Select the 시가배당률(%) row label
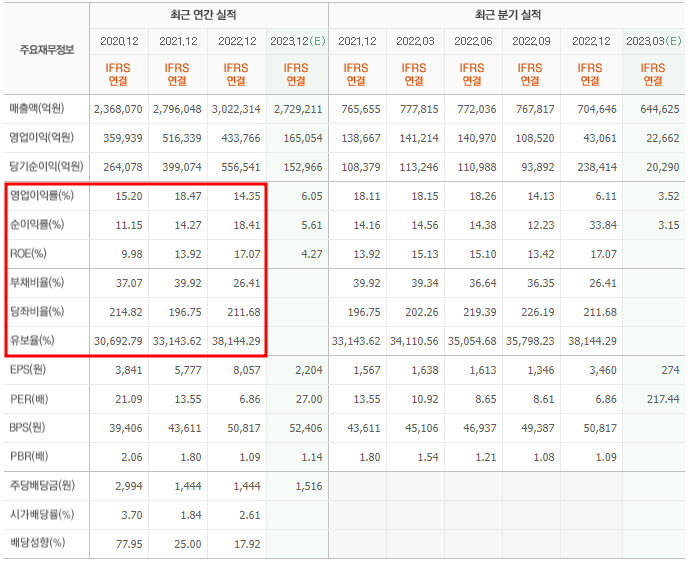This screenshot has width=688, height=562. (42, 514)
